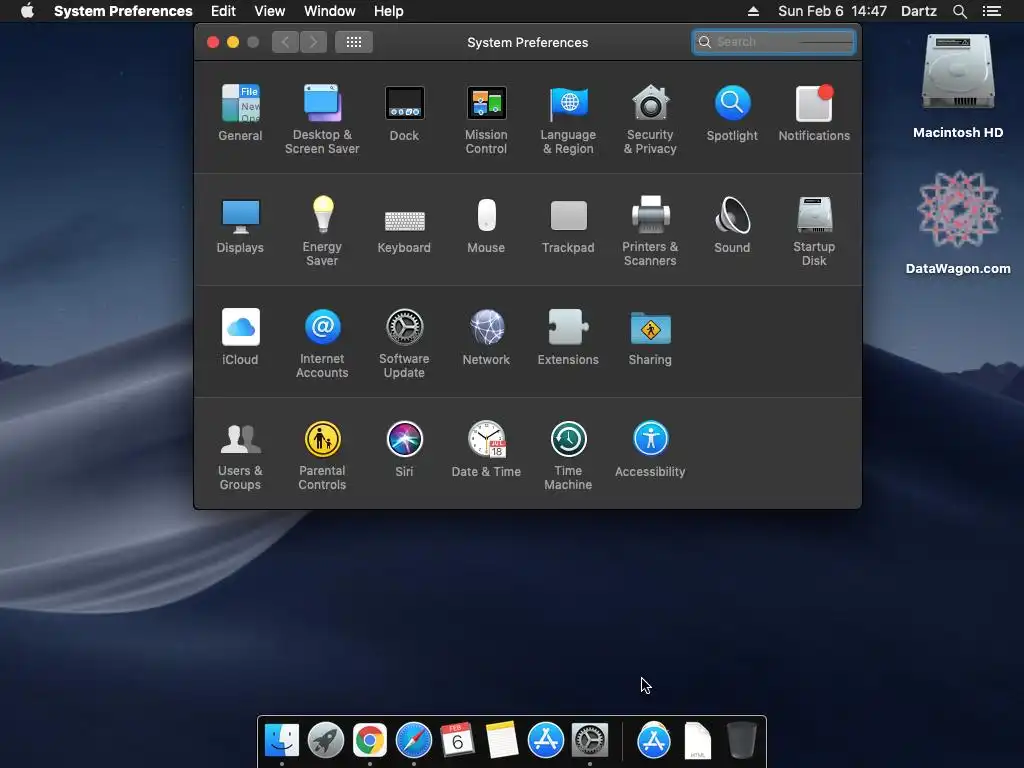Screen dimensions: 1024x768
Task: Open Printers & Scanners preferences
Action: click(650, 231)
